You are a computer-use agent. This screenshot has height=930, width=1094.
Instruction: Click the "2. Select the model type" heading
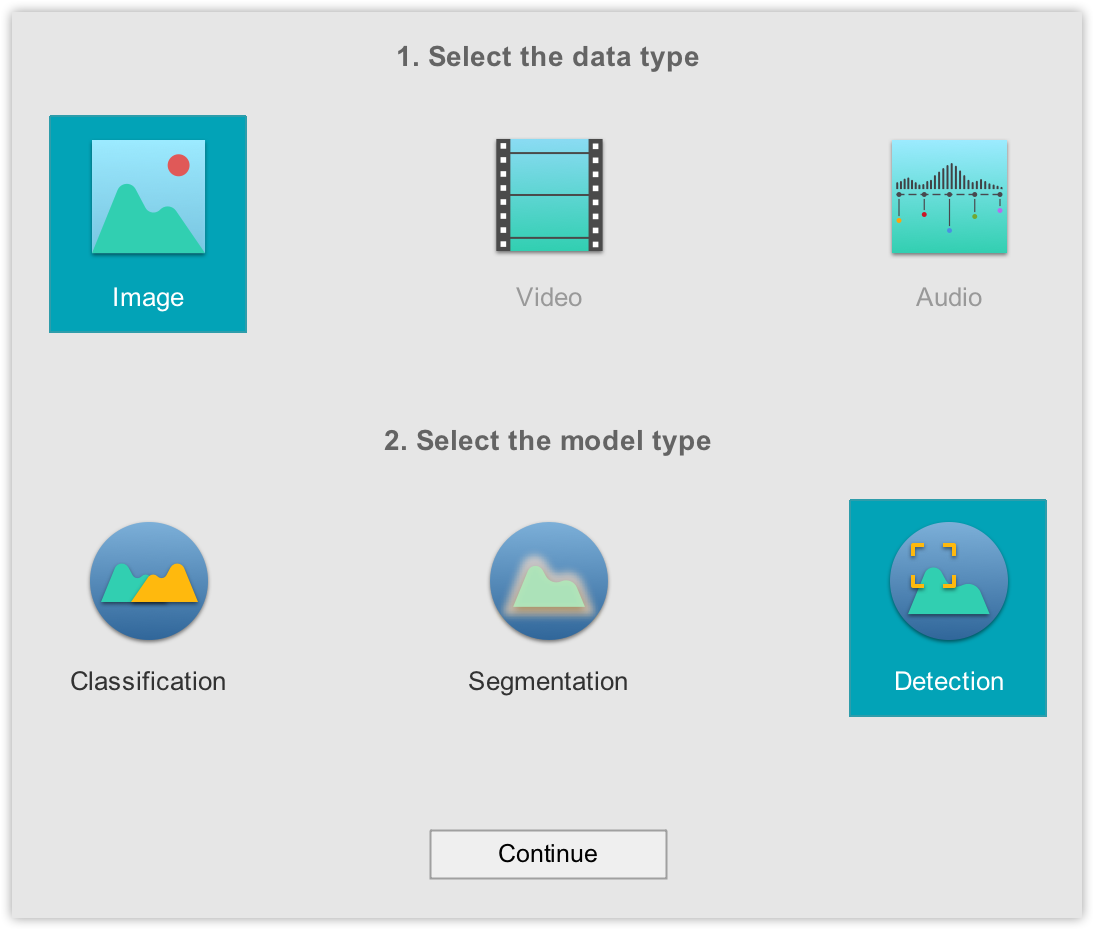pyautogui.click(x=548, y=441)
